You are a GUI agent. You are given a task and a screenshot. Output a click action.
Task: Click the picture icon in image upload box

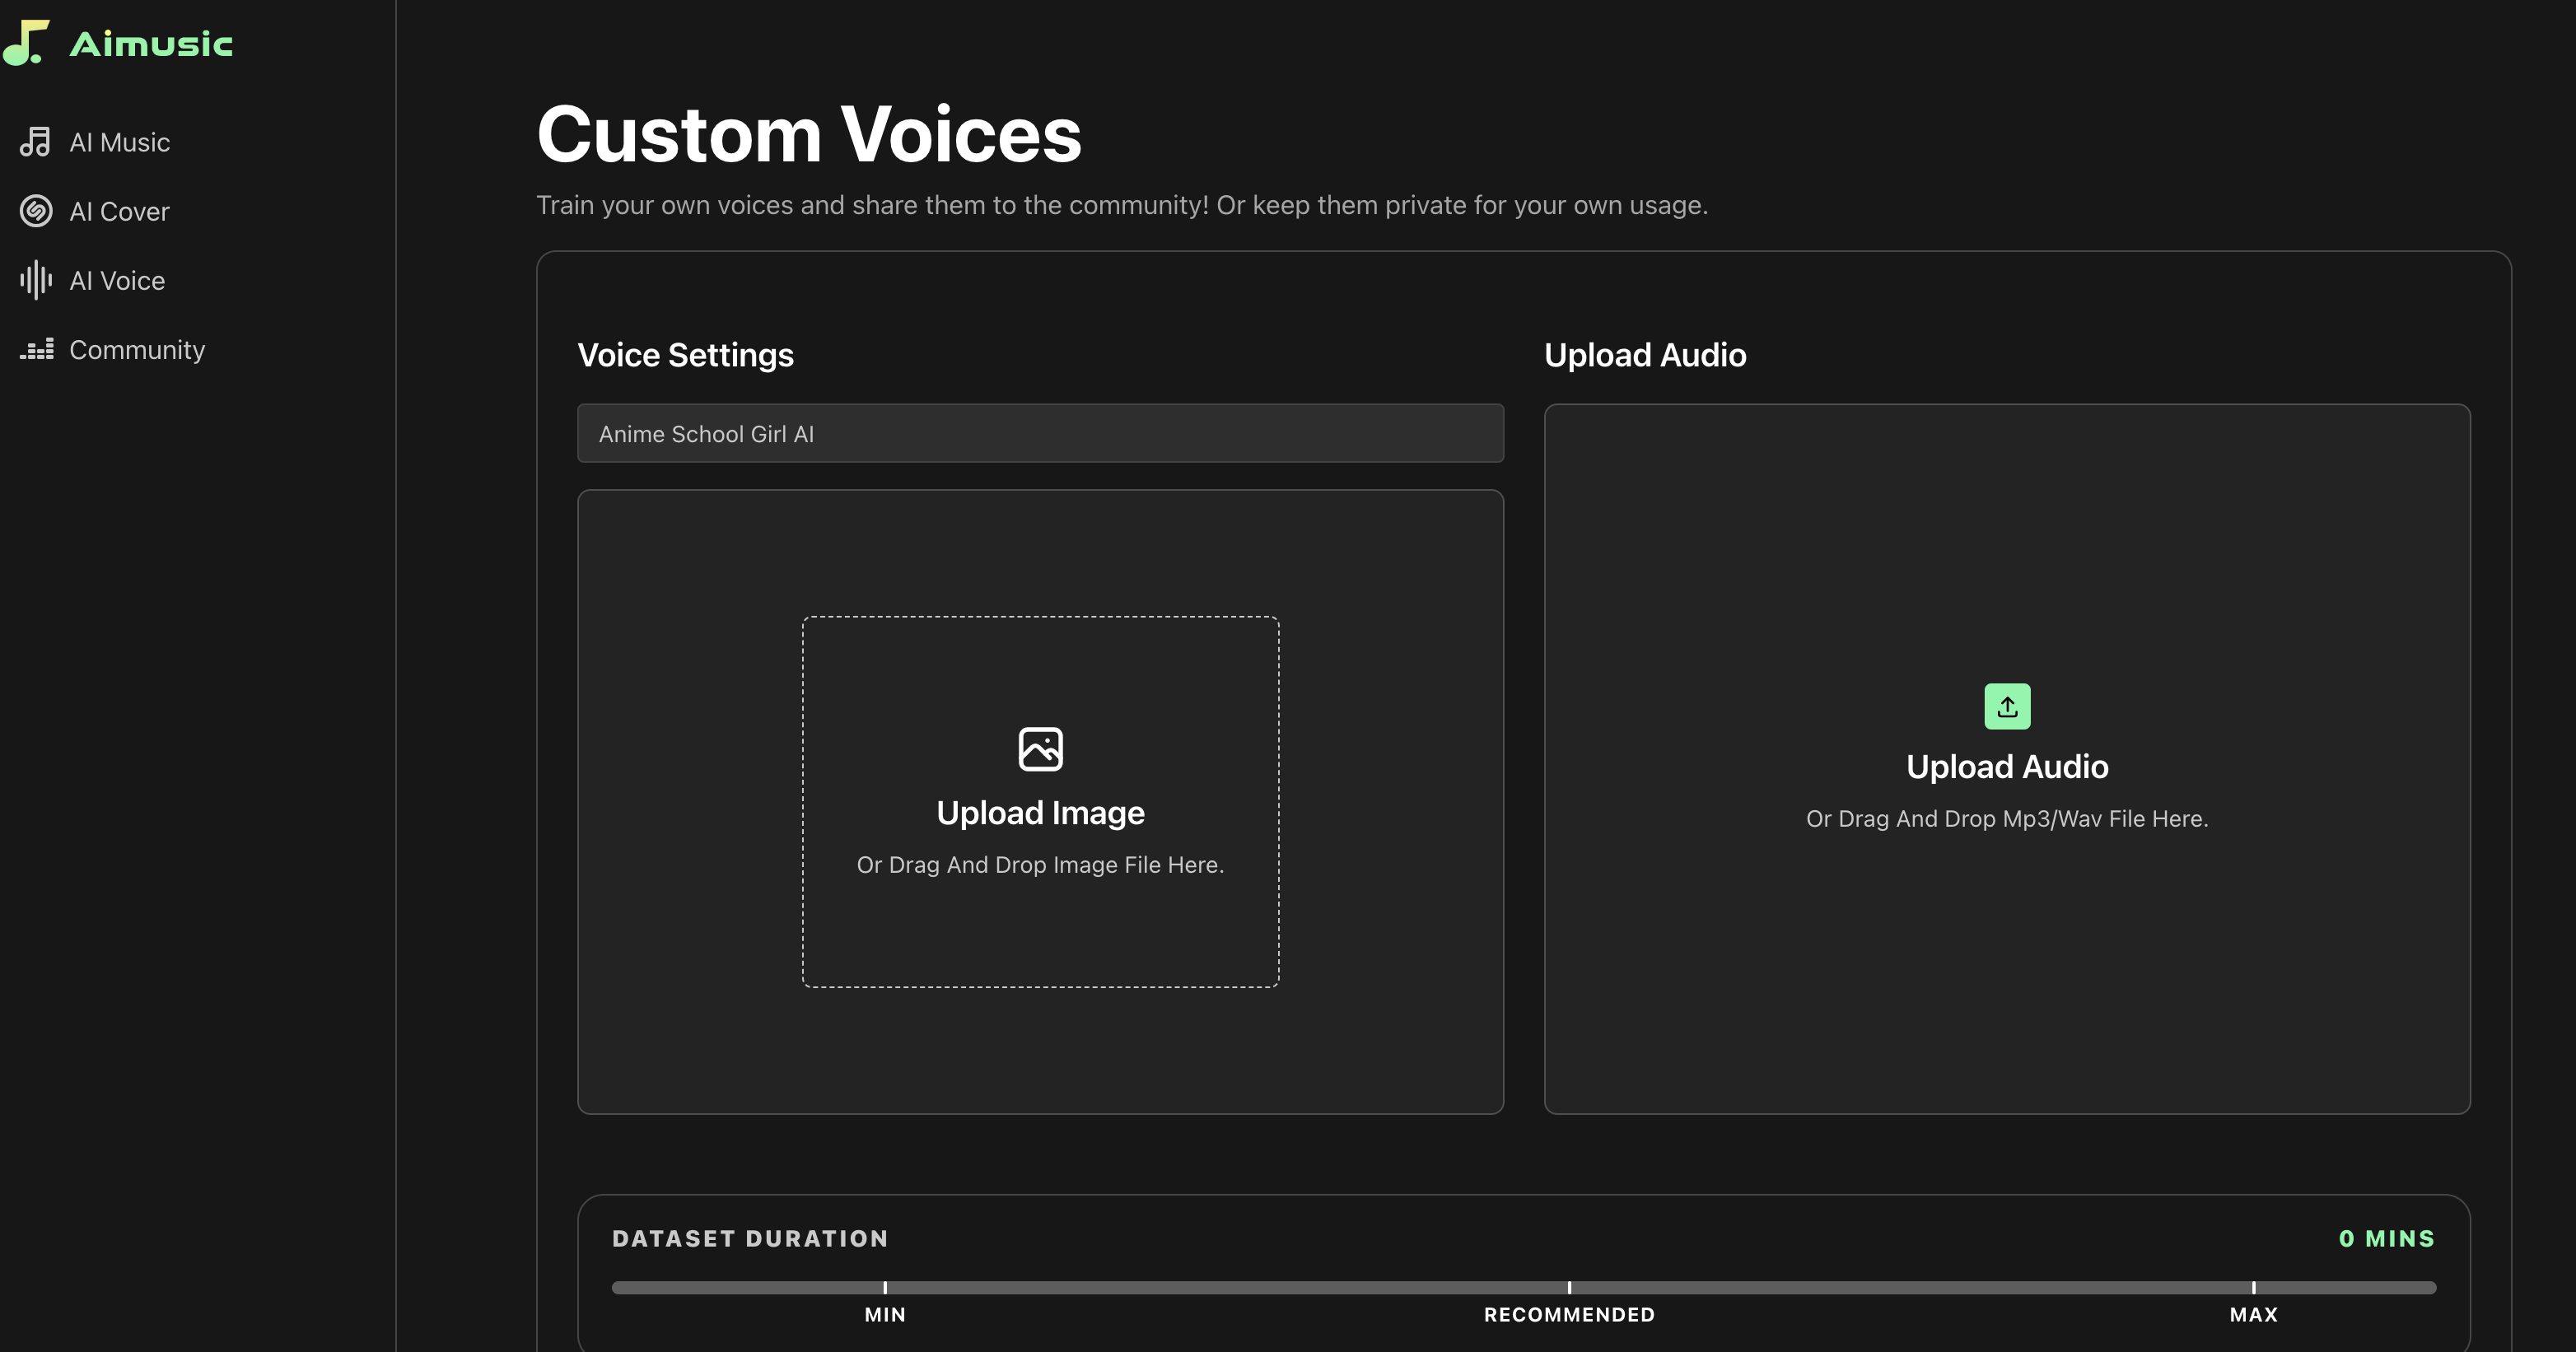tap(1040, 749)
